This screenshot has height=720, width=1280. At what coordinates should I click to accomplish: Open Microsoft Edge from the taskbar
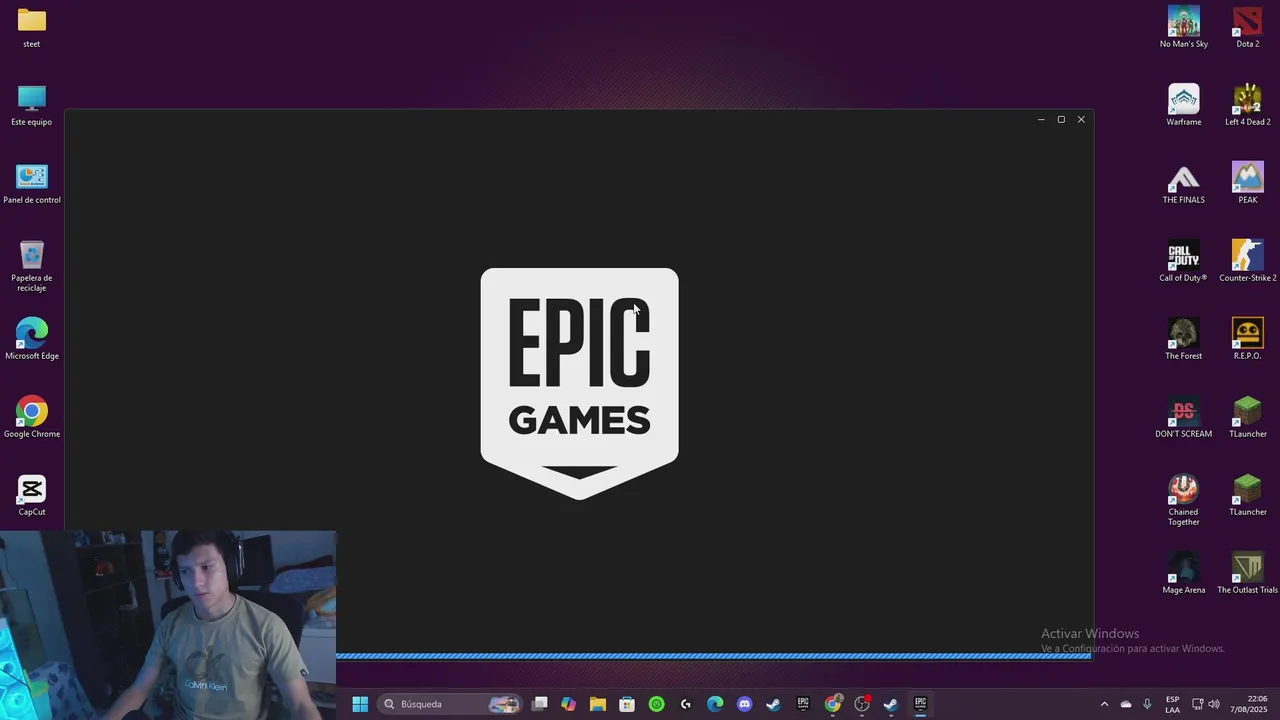(x=715, y=704)
